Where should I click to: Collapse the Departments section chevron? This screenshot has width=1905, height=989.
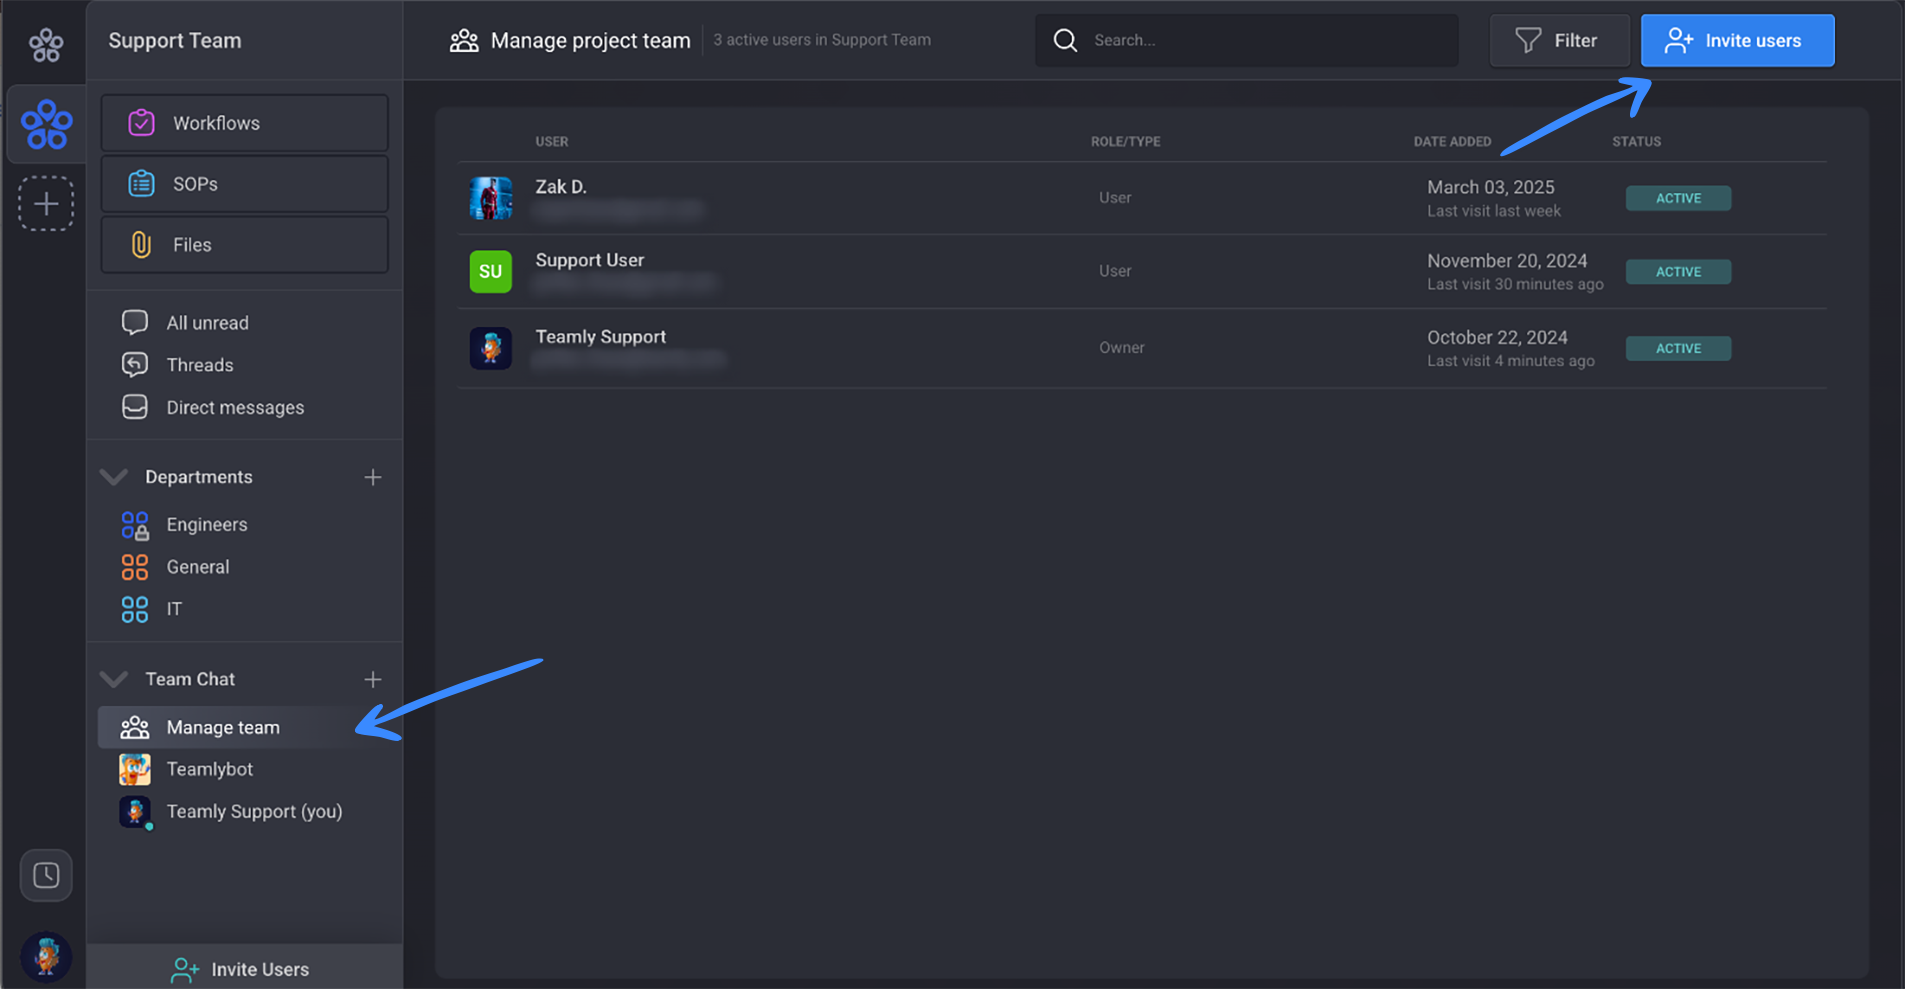tap(114, 477)
